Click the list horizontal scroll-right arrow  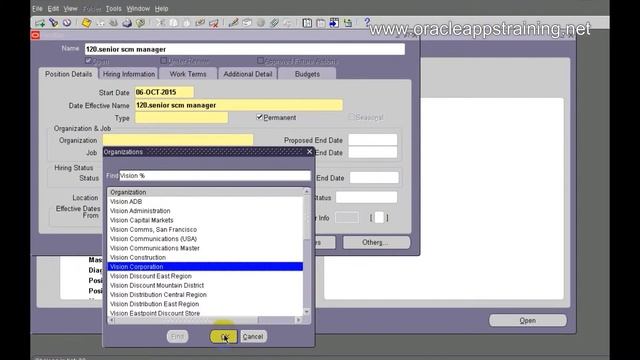click(x=298, y=320)
